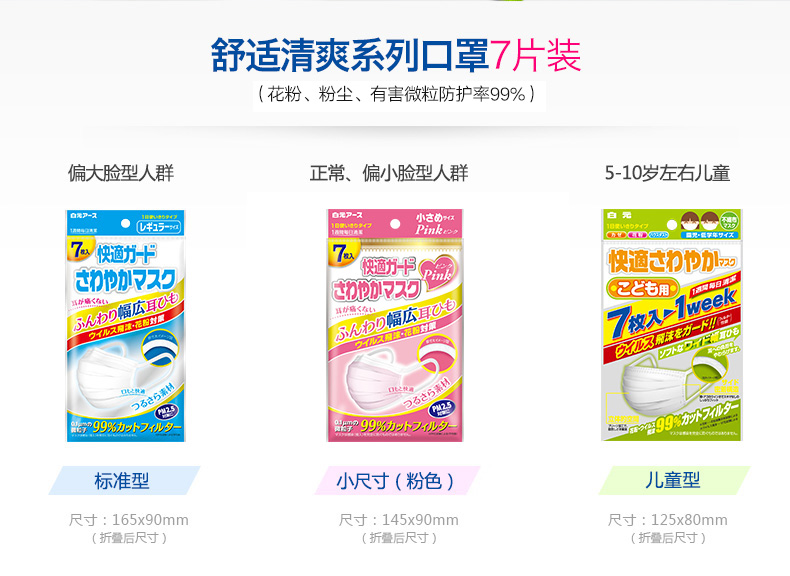Image resolution: width=790 pixels, height=576 pixels.
Task: Click the subtitle about 99% protection rate
Action: pyautogui.click(x=396, y=94)
